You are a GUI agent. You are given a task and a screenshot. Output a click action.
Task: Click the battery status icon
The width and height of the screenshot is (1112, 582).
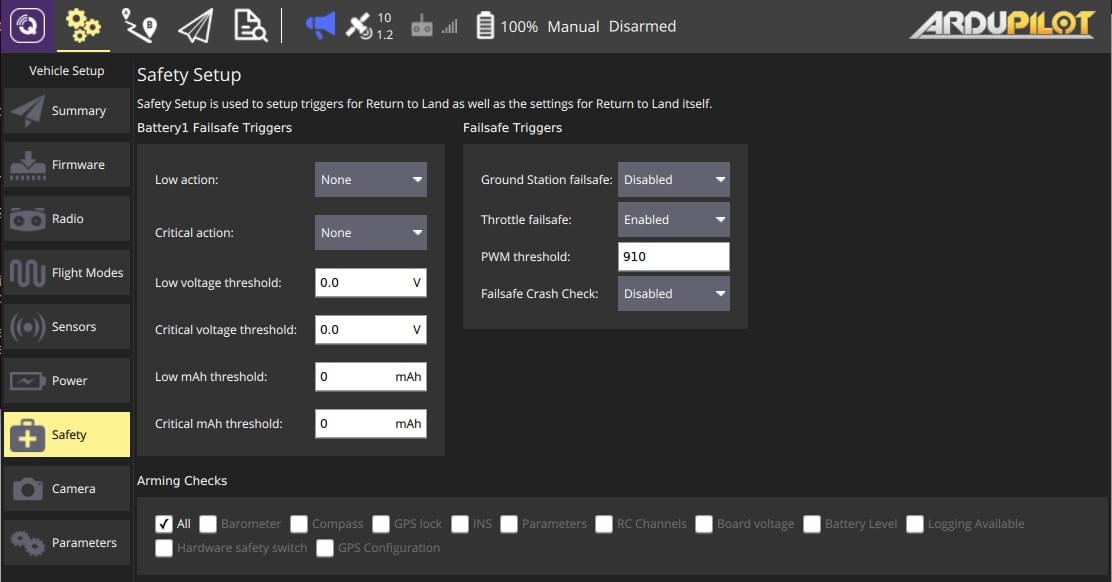pyautogui.click(x=485, y=27)
